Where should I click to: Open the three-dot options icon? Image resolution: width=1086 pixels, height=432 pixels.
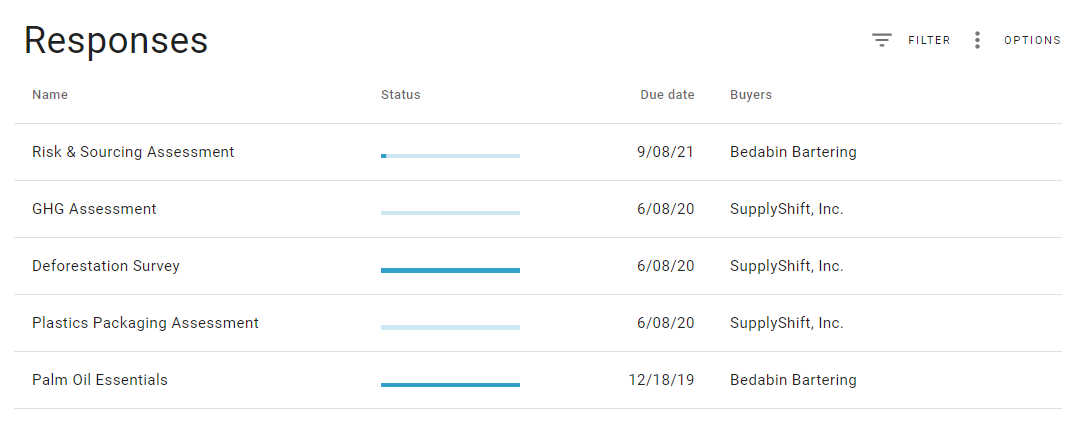[x=977, y=40]
